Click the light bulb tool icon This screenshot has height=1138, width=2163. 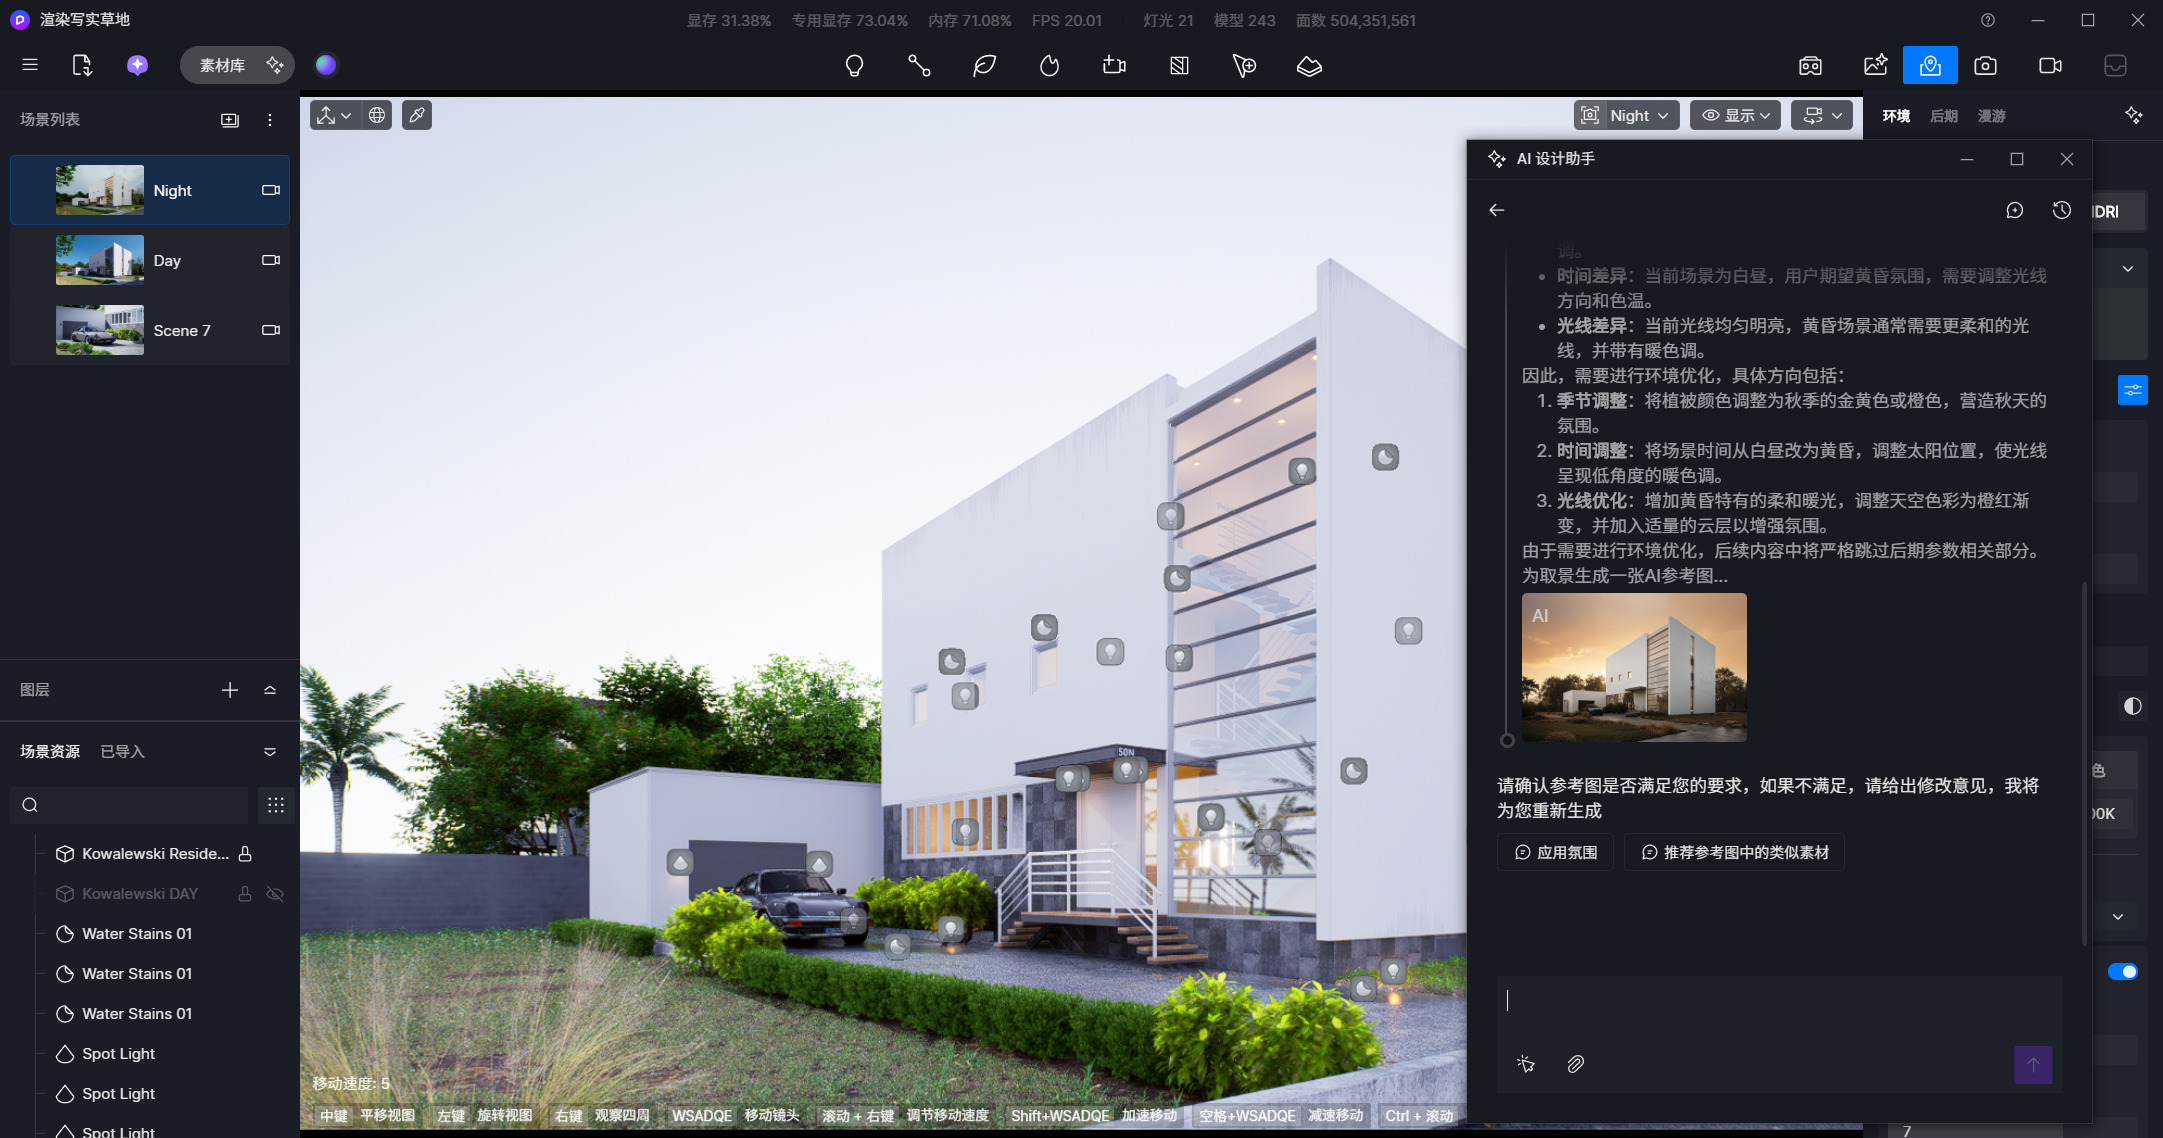tap(854, 66)
